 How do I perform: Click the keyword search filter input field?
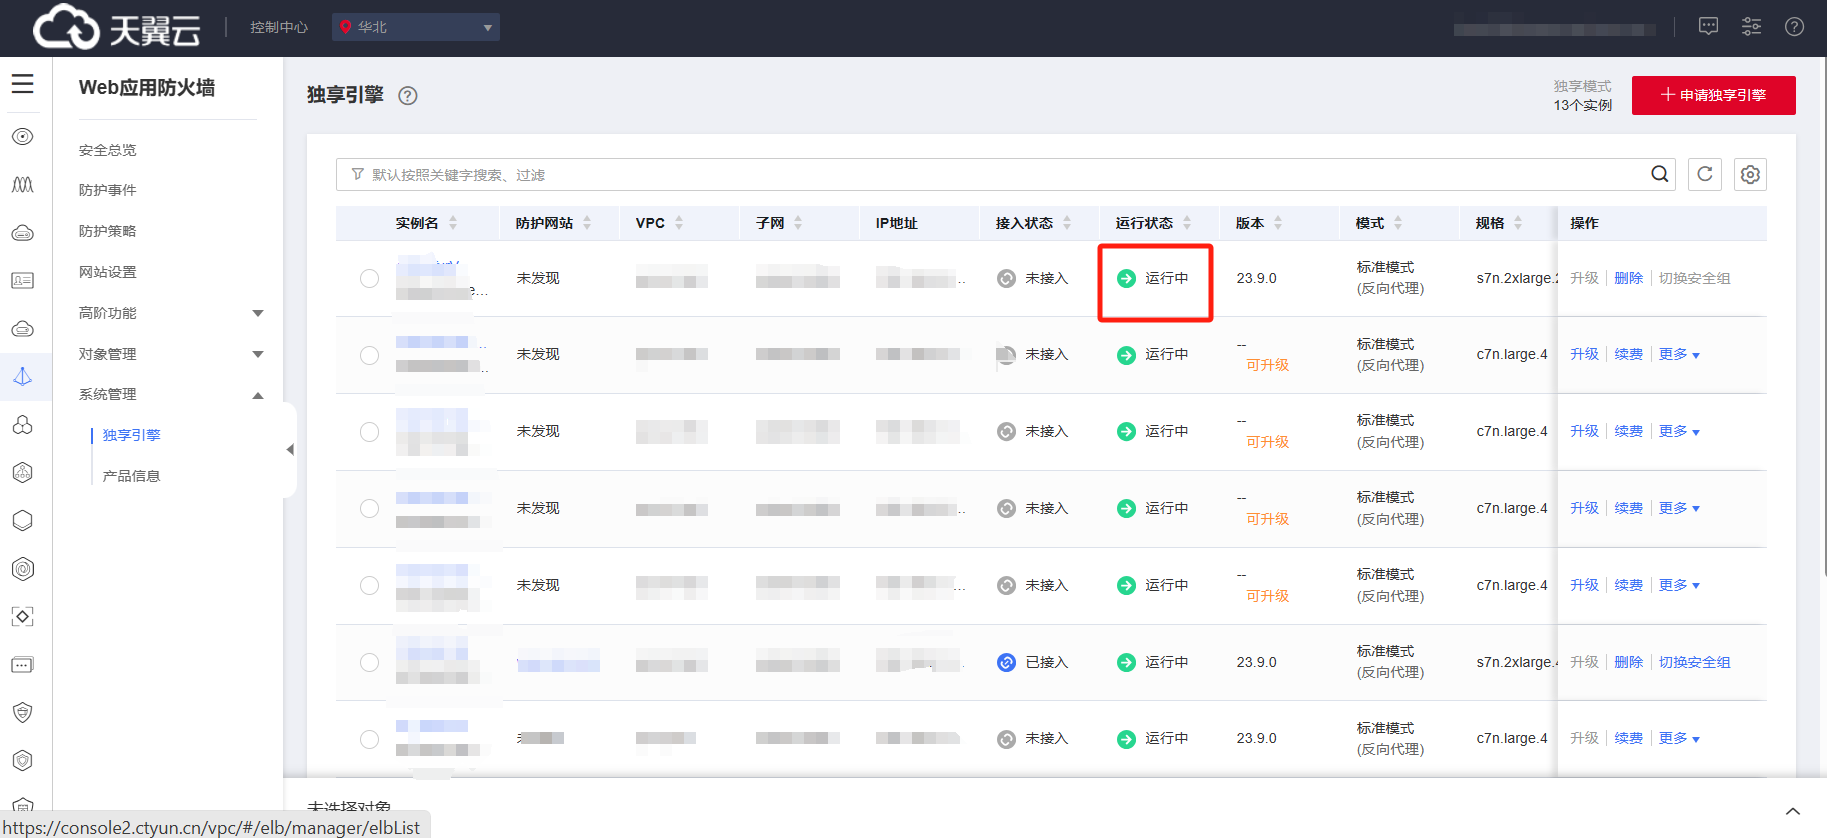[x=990, y=175]
